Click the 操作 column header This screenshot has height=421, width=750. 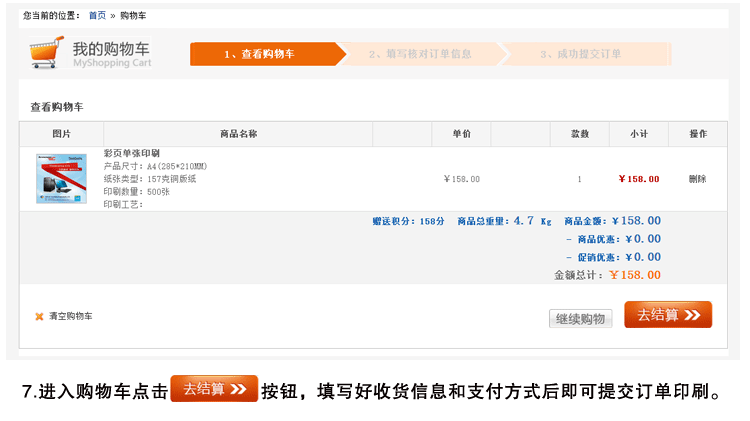point(698,134)
